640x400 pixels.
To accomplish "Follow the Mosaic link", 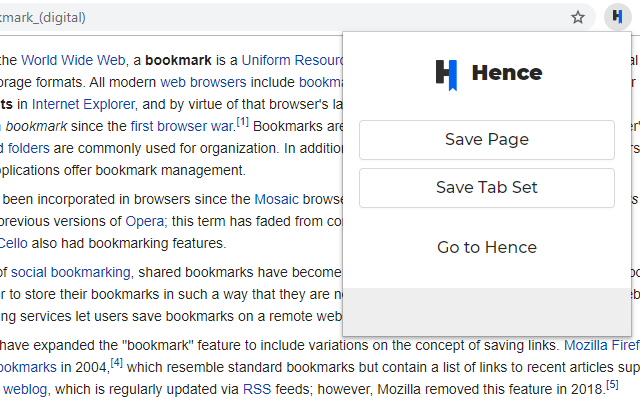I will pos(282,199).
